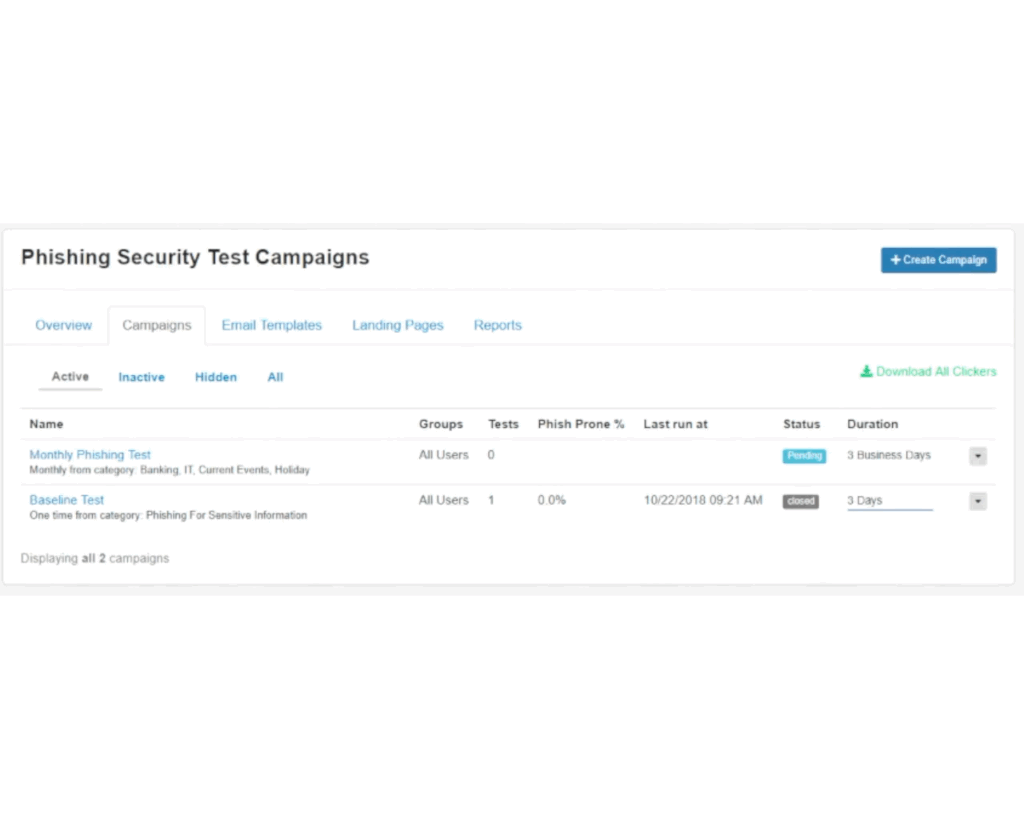Open the Email Templates tab
This screenshot has width=1024, height=819.
271,325
